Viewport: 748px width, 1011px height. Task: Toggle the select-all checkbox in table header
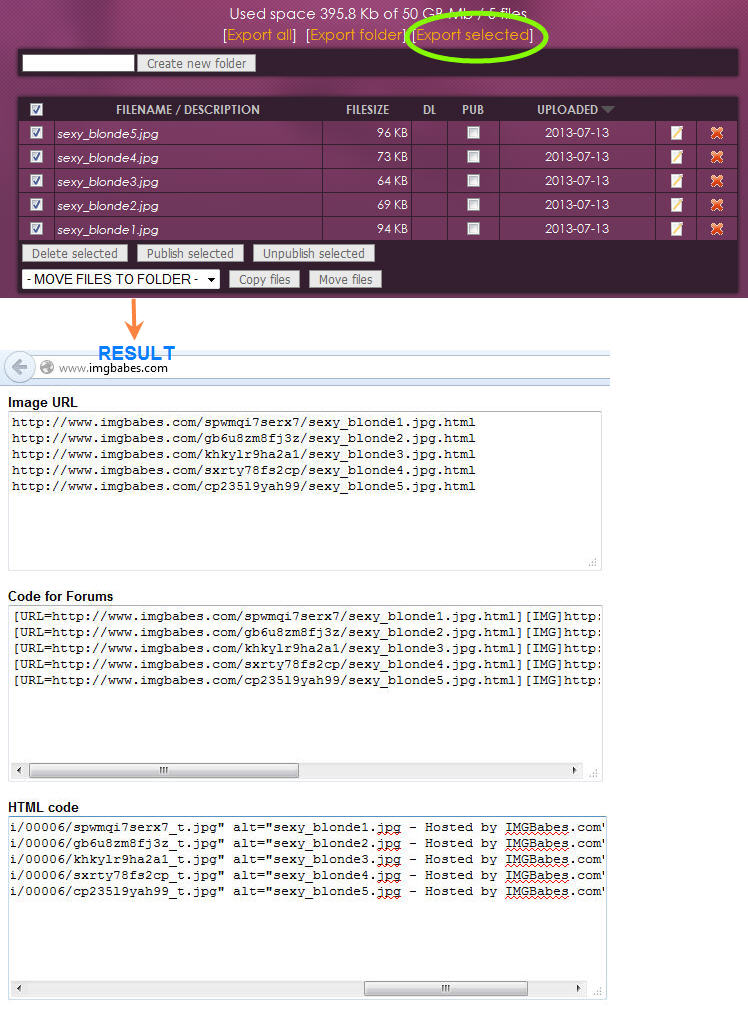click(37, 110)
